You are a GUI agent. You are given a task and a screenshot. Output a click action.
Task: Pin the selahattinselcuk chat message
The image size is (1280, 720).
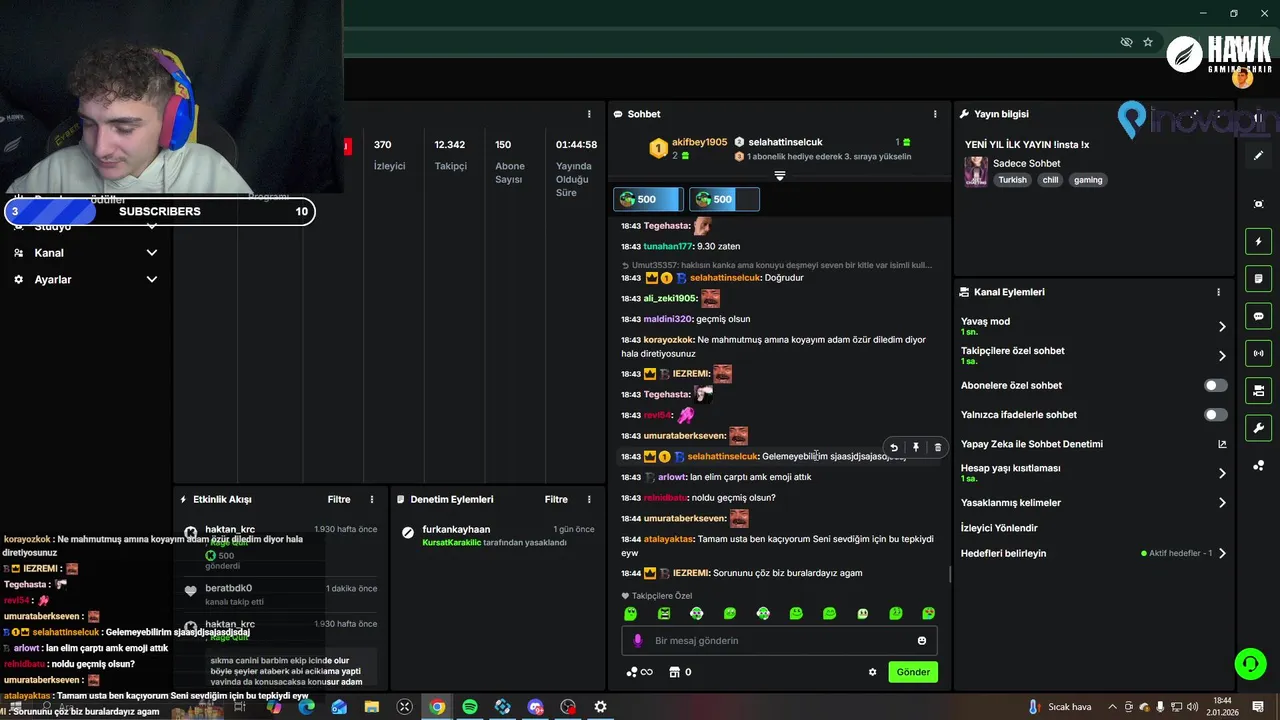coord(916,448)
